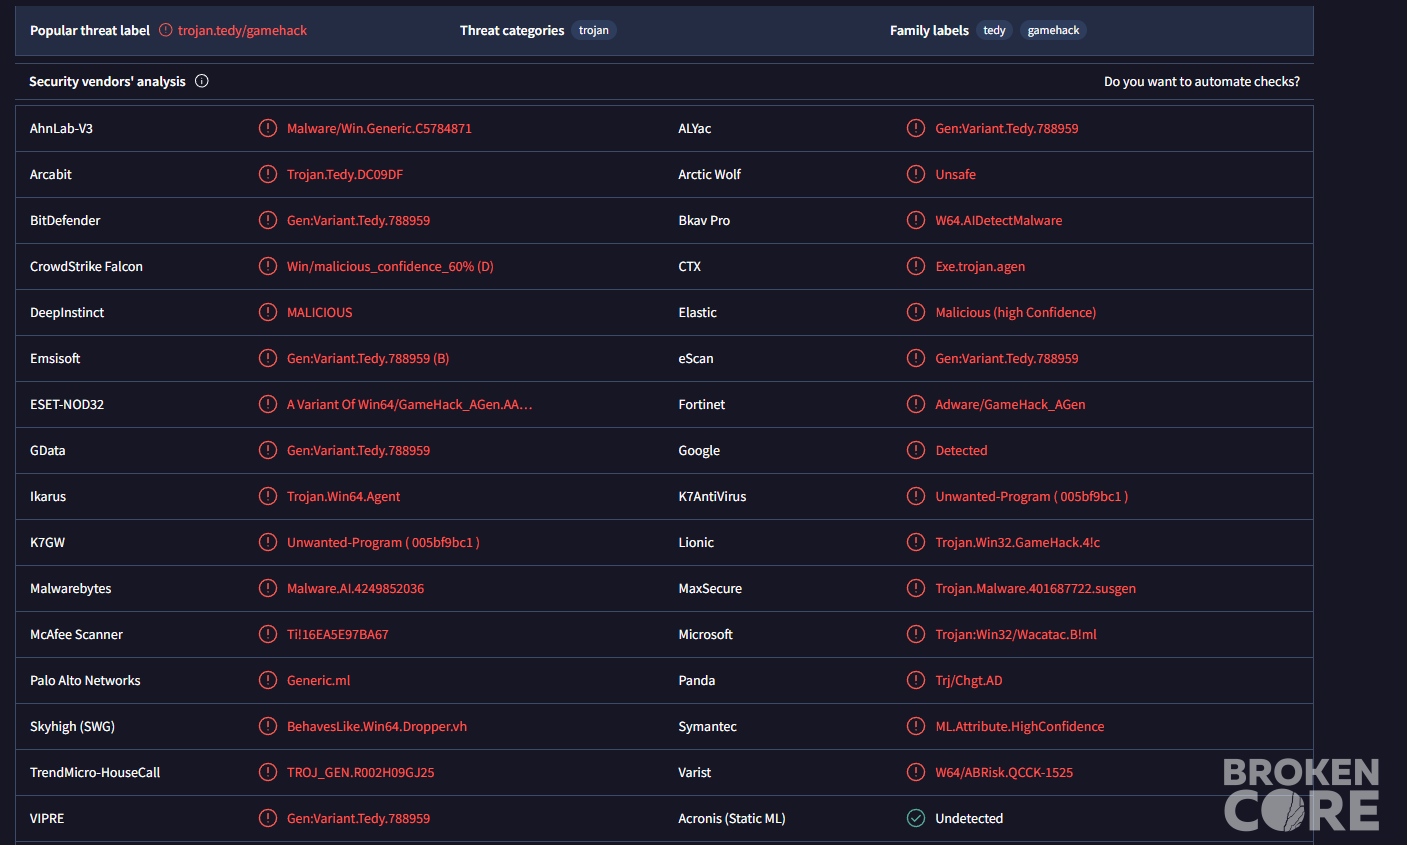Click the Trojan.Win64.Agent result for Ikarus

point(343,496)
